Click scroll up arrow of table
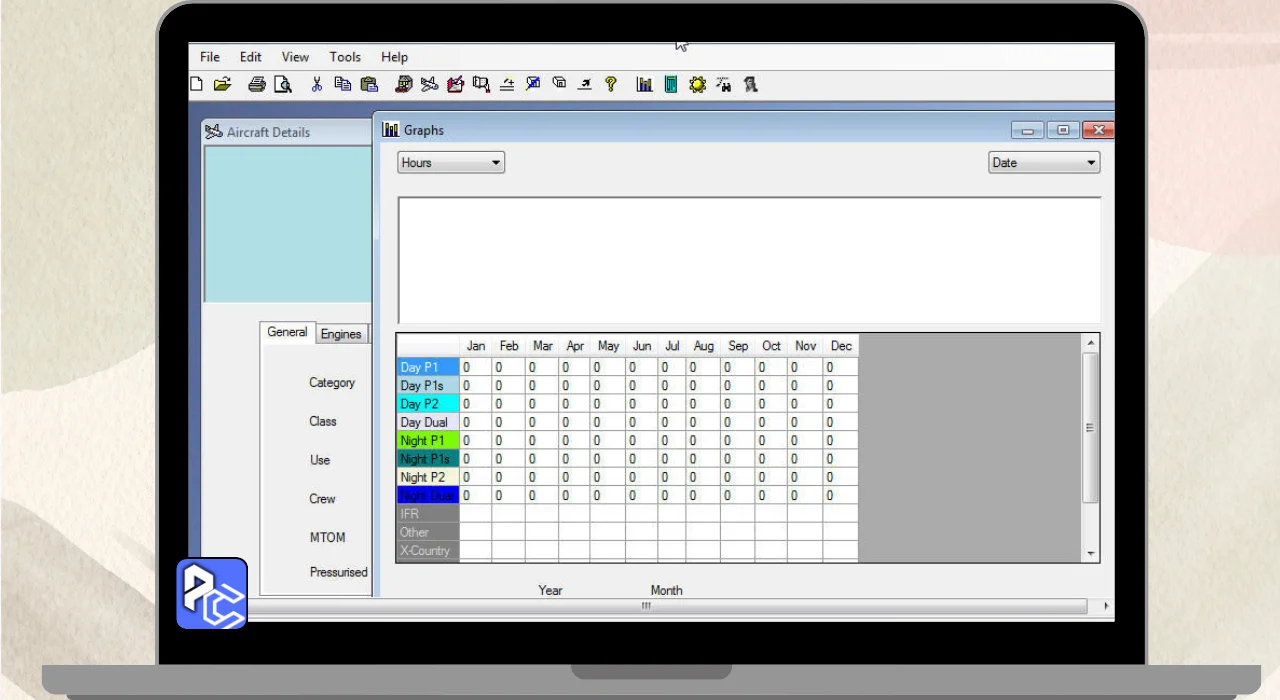Screen dimensions: 1280x700 coord(1090,343)
